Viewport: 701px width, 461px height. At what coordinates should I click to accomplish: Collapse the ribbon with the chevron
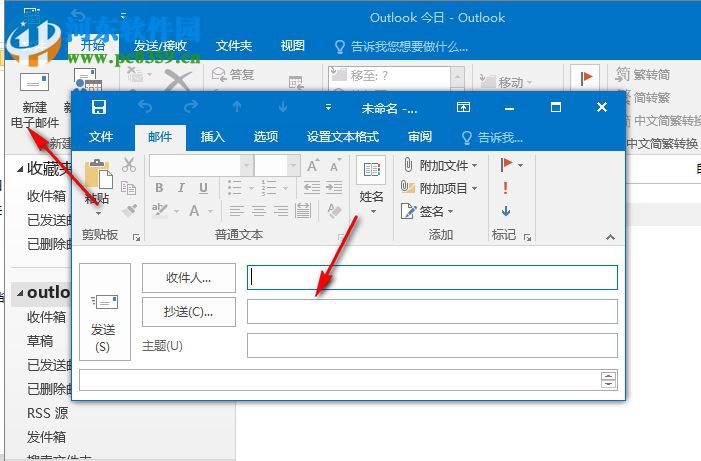click(x=610, y=237)
